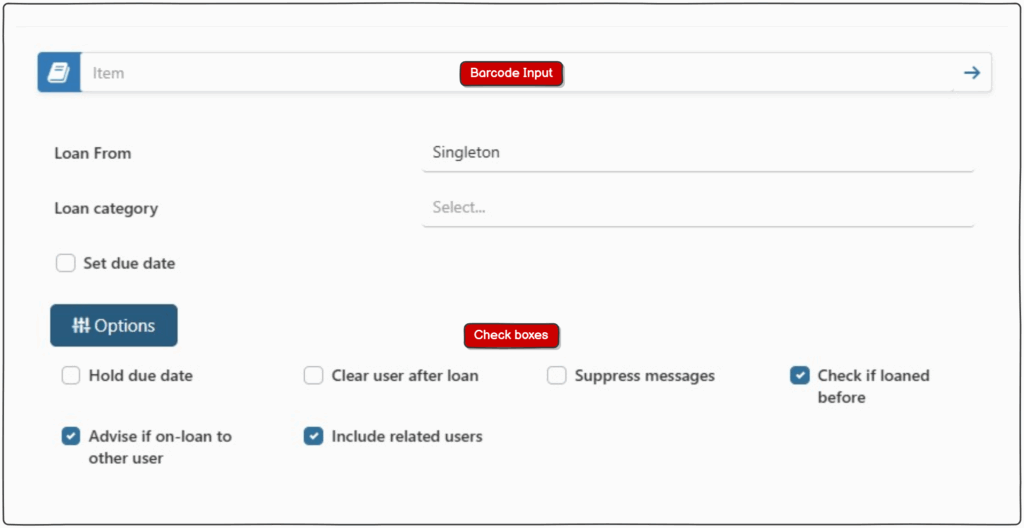Click the 'Suppress messages' label text
This screenshot has width=1024, height=528.
pos(645,376)
